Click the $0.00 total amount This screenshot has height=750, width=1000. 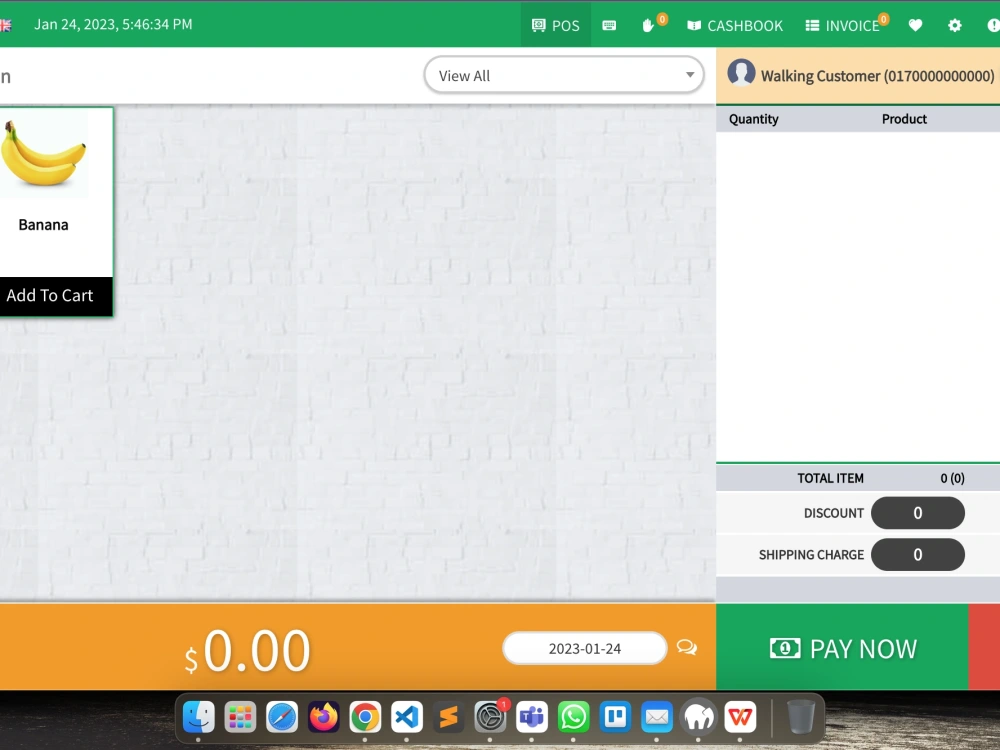pos(247,651)
